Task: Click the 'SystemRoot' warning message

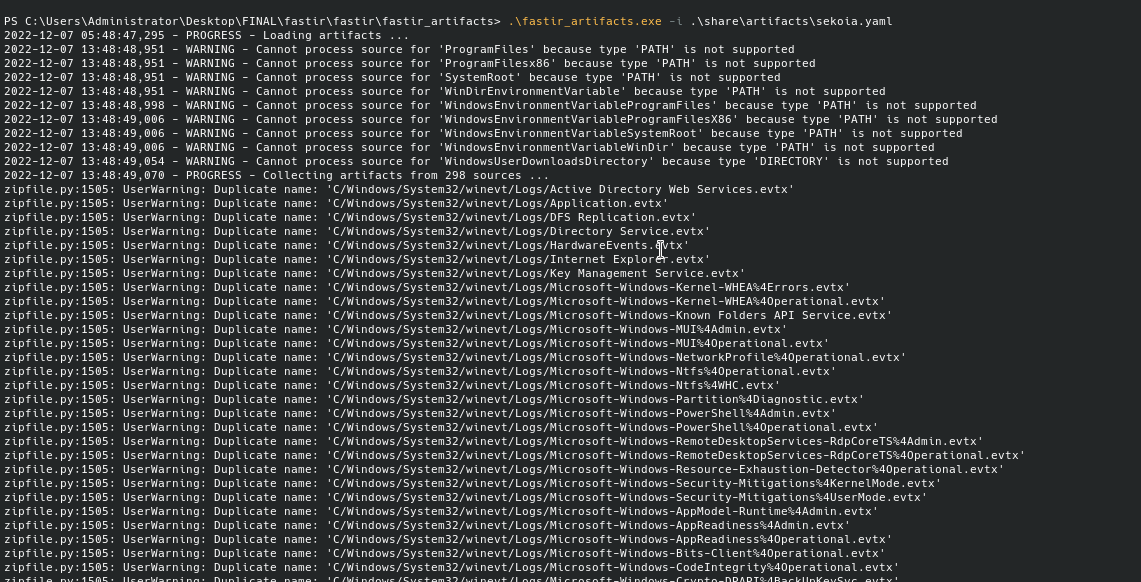Action: [x=392, y=77]
